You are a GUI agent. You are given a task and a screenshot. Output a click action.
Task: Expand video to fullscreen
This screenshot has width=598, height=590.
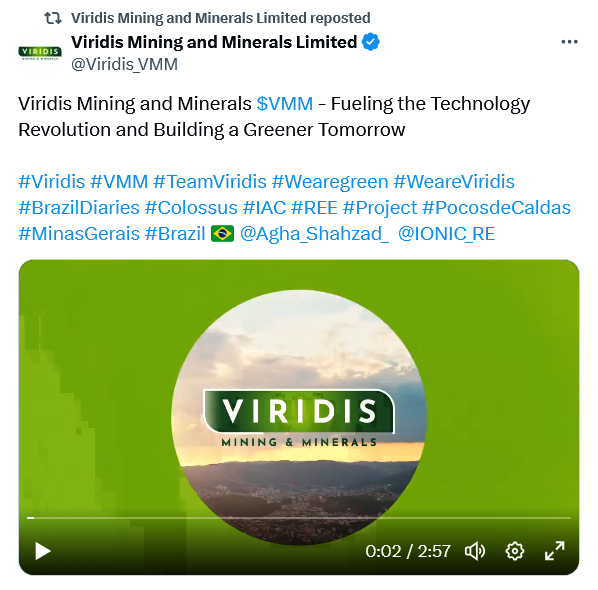[x=555, y=551]
